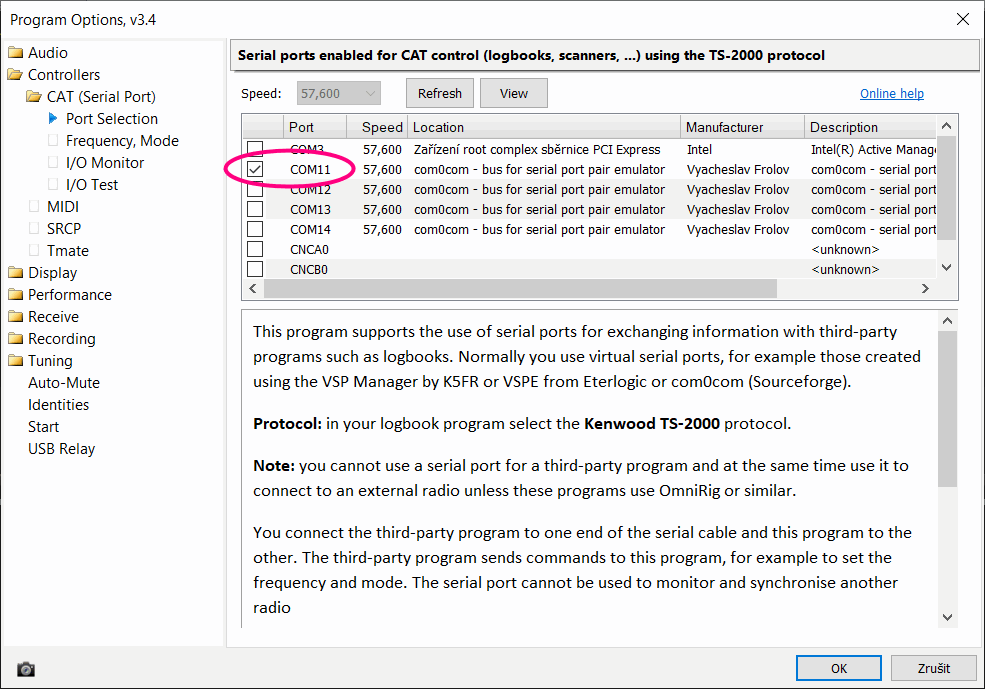
Task: Sort by the Port column header
Action: pyautogui.click(x=315, y=127)
